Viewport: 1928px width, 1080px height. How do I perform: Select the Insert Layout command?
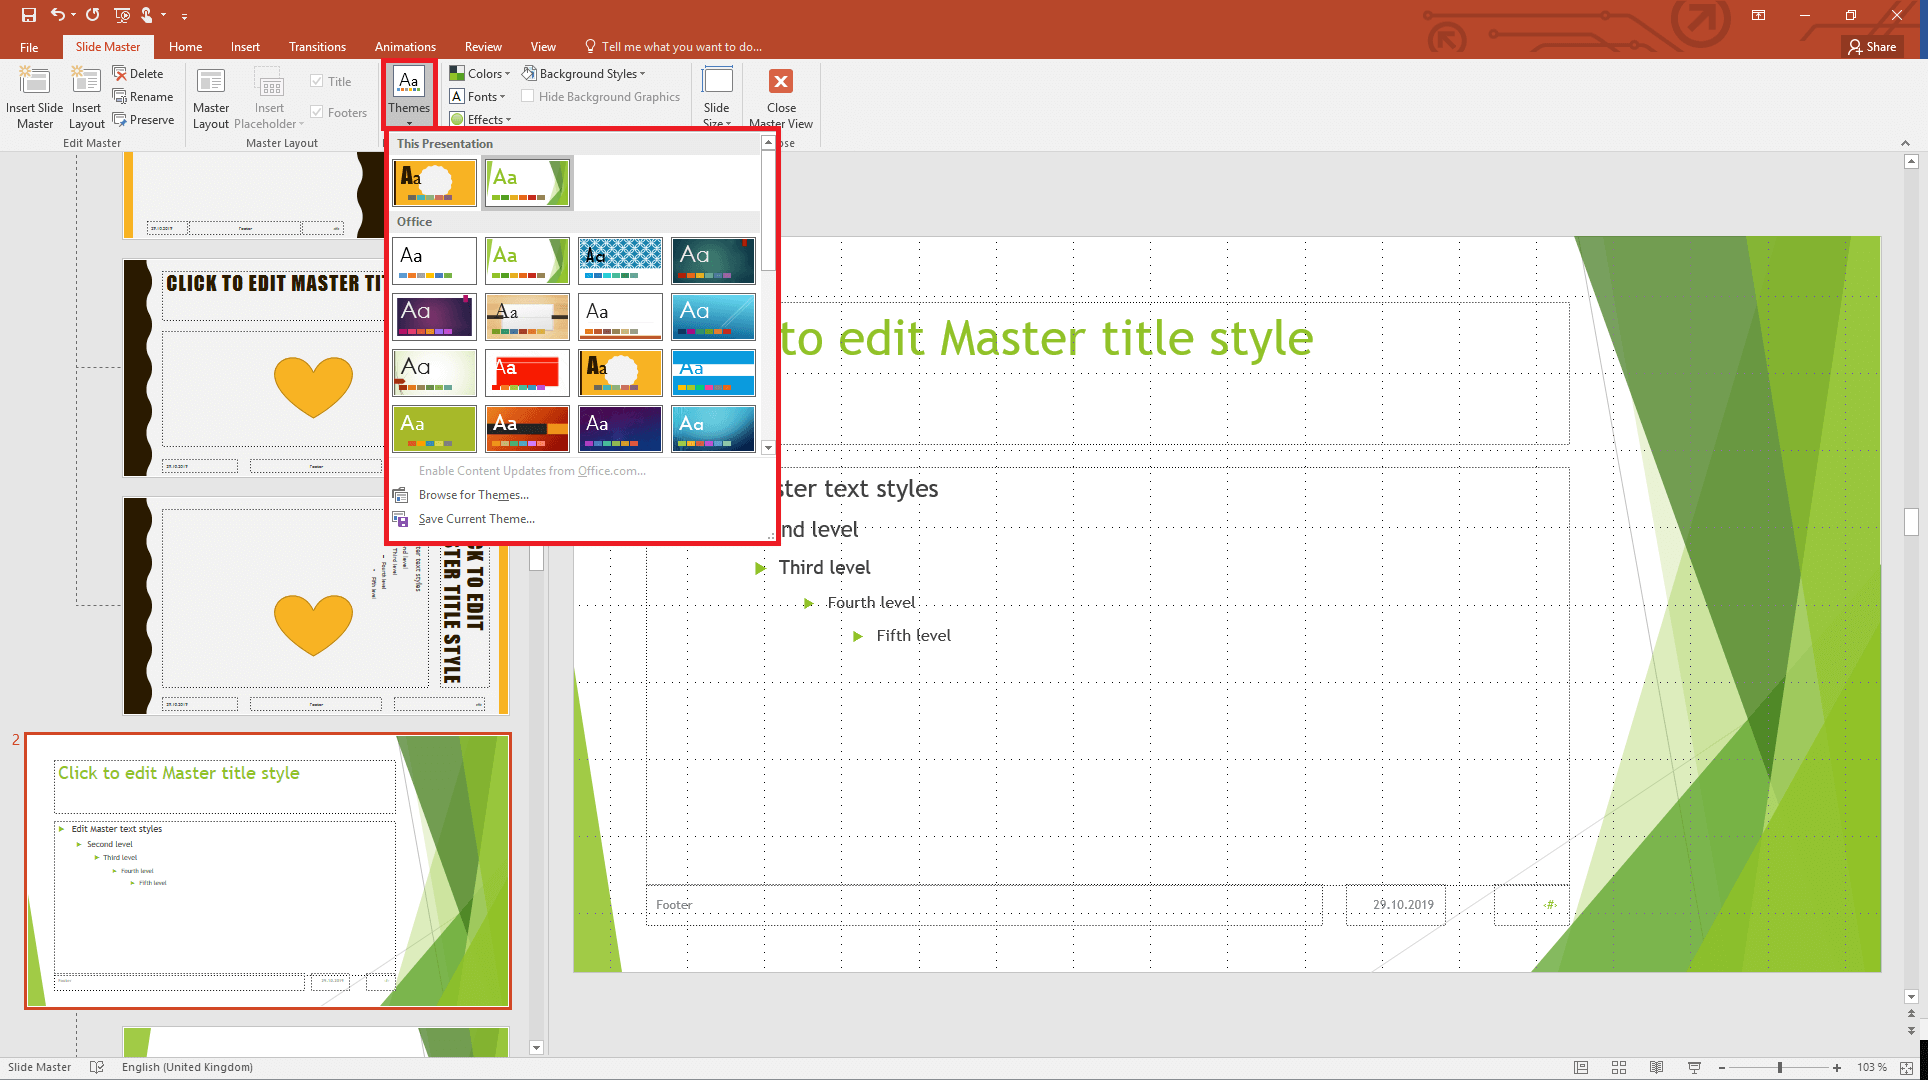[x=86, y=95]
